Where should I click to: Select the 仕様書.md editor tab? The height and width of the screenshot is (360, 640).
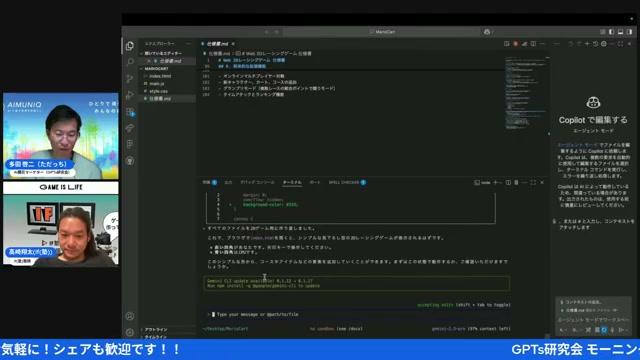tap(218, 44)
